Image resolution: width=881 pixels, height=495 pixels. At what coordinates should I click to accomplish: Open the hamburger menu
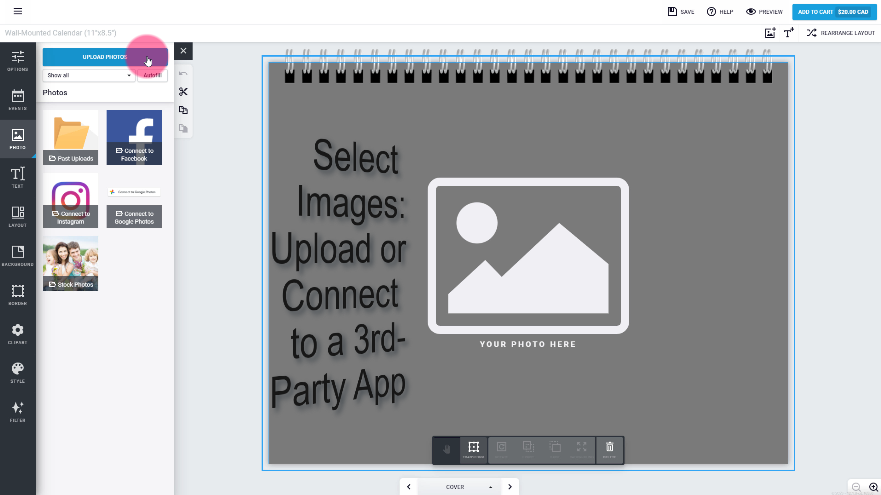(x=17, y=11)
